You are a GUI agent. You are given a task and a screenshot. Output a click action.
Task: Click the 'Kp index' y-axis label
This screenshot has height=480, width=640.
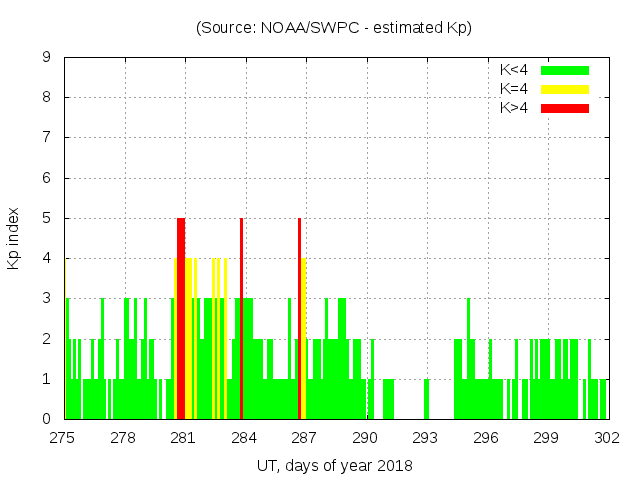(x=14, y=238)
